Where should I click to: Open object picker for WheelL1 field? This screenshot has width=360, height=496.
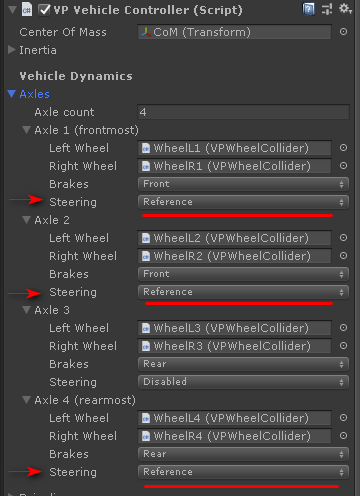[x=343, y=148]
